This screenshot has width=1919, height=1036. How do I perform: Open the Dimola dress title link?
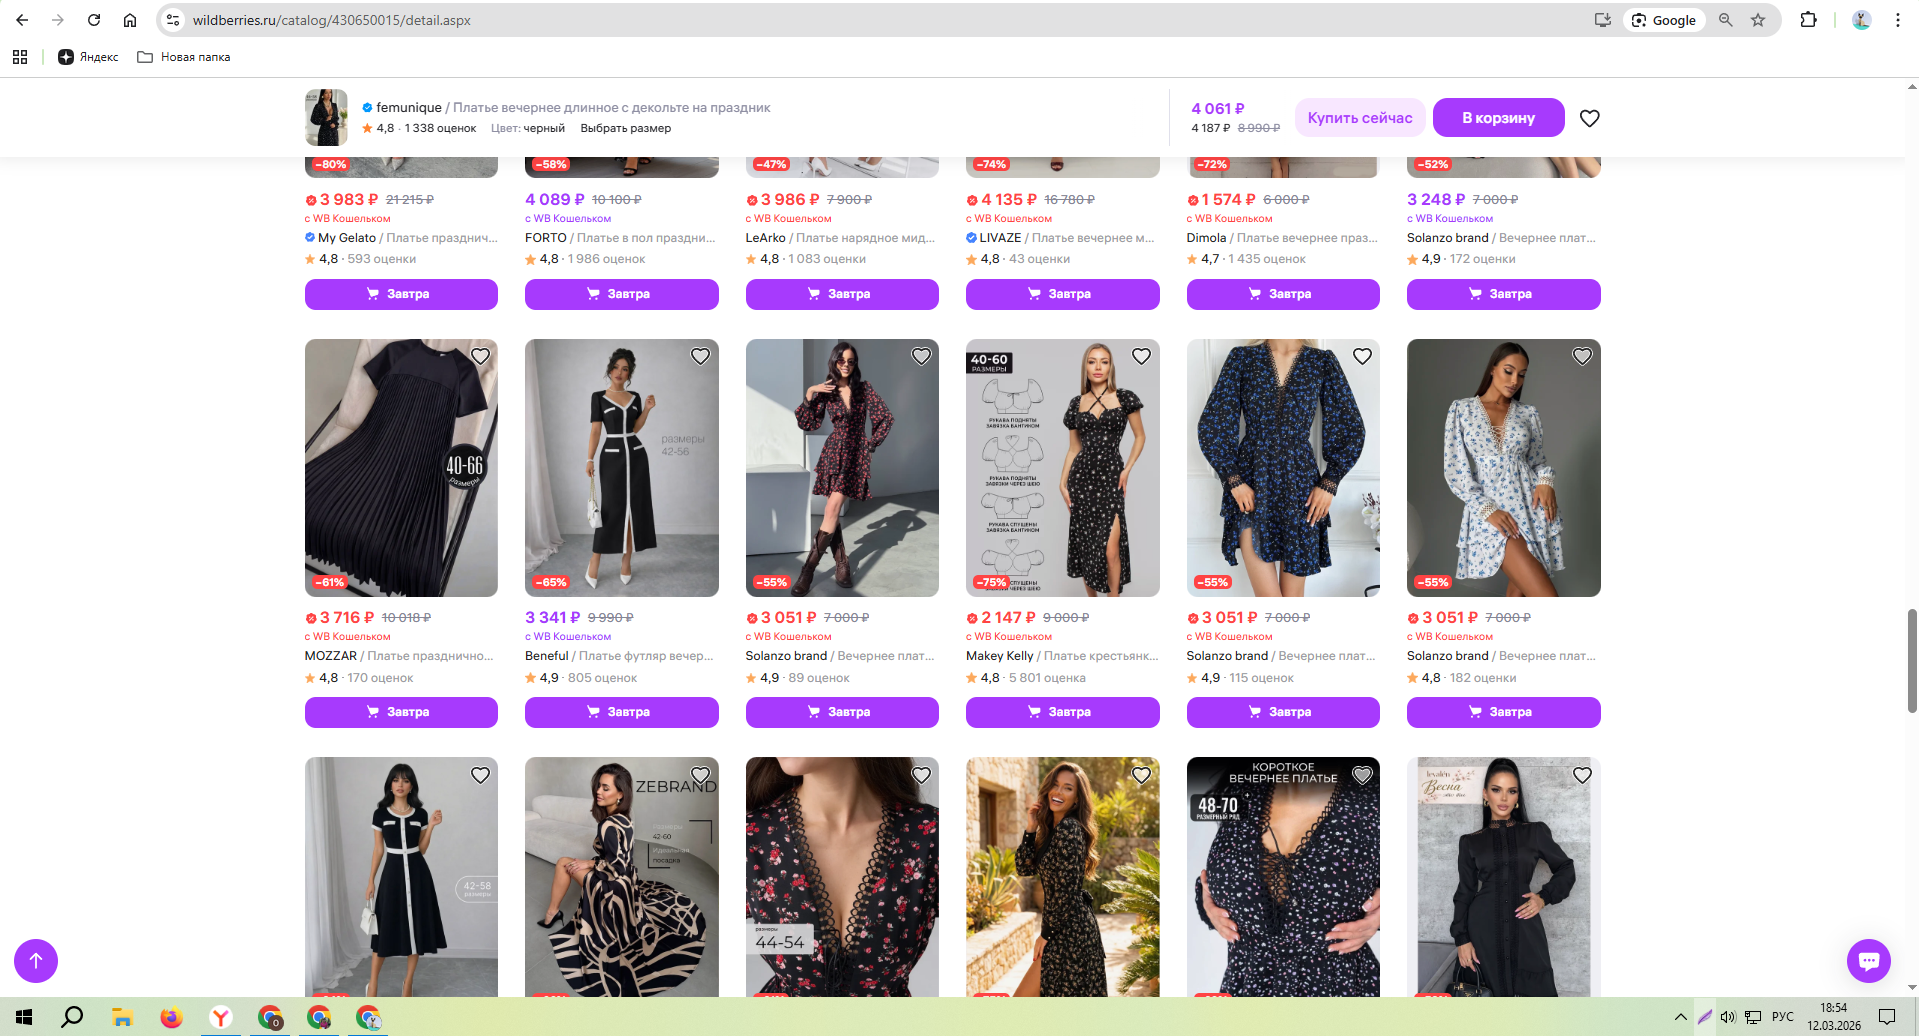[1283, 238]
